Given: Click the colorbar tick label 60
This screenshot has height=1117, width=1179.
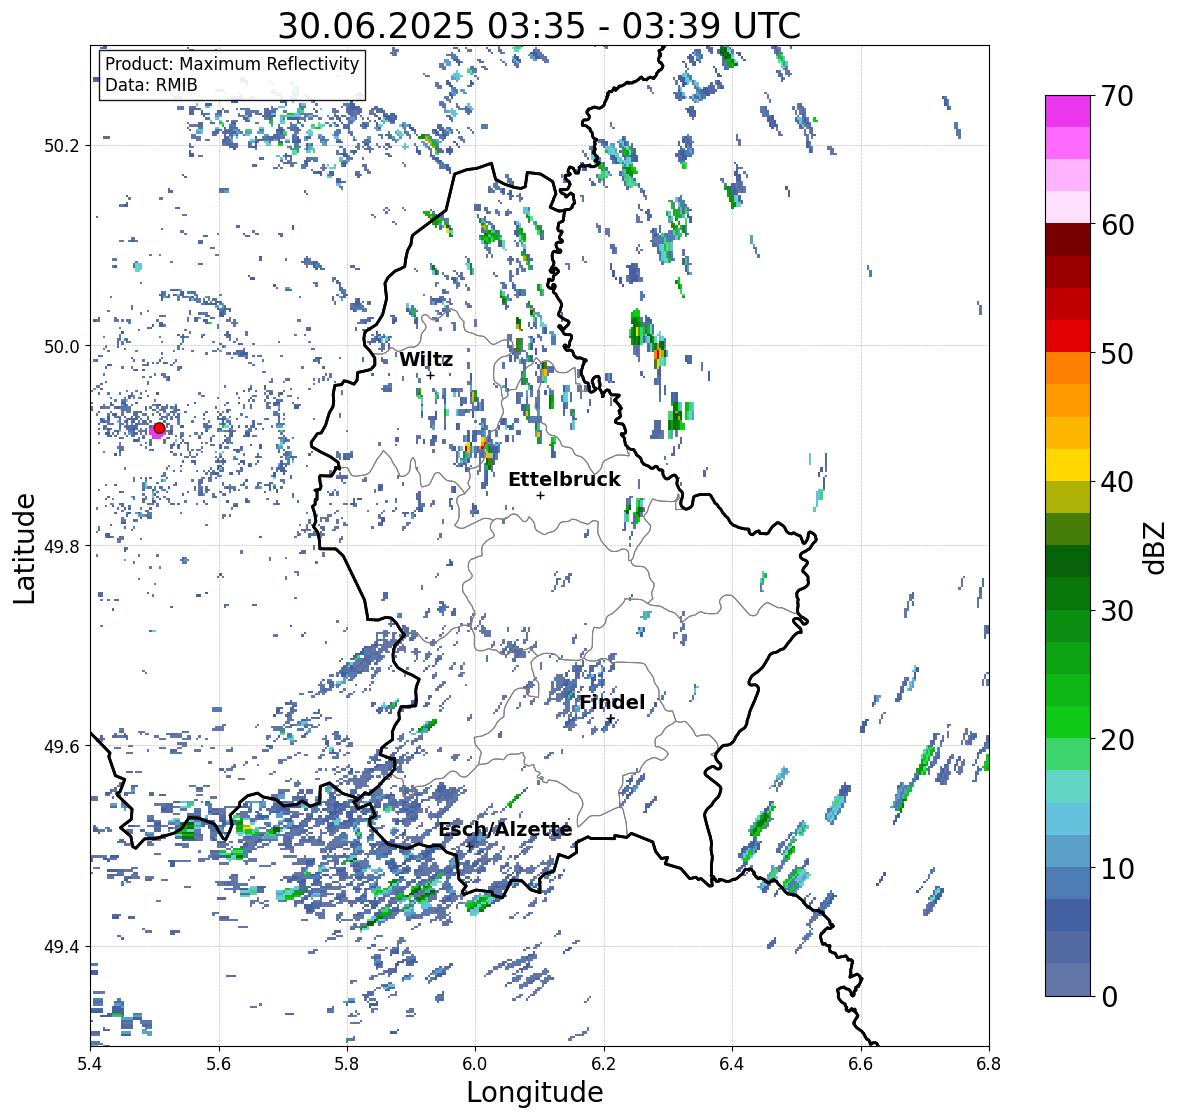Looking at the screenshot, I should pos(1117,225).
